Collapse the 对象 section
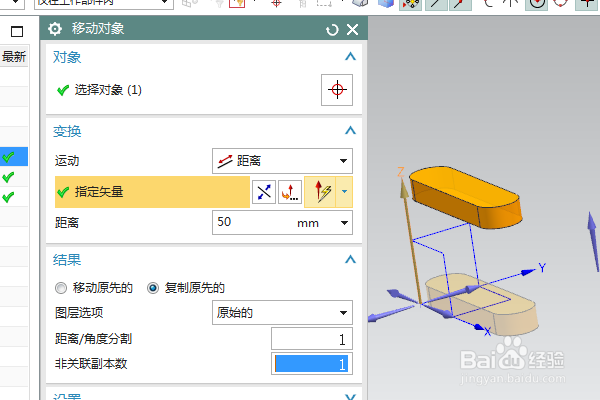 350,57
